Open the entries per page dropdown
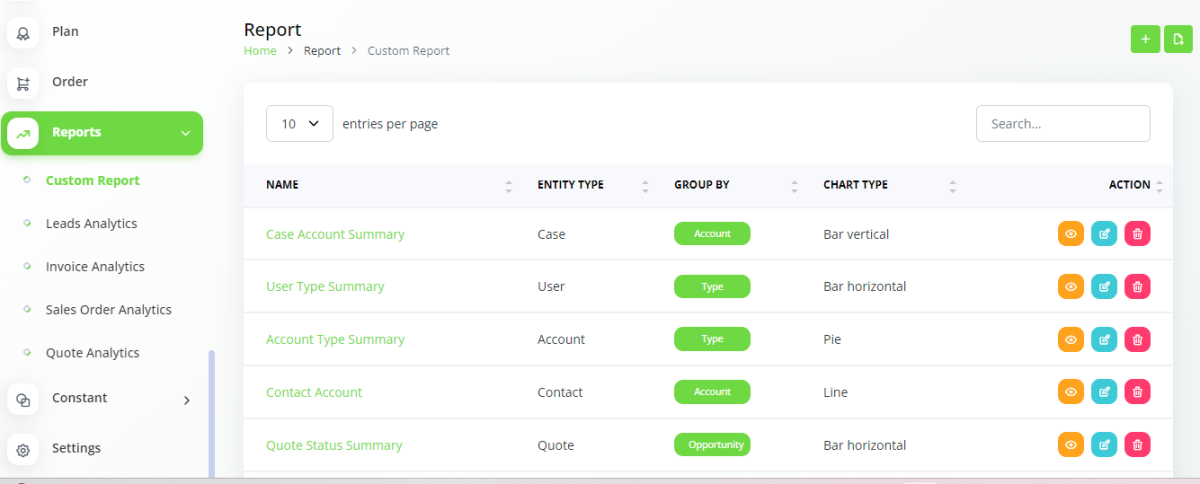Viewport: 1200px width, 484px height. [x=299, y=124]
